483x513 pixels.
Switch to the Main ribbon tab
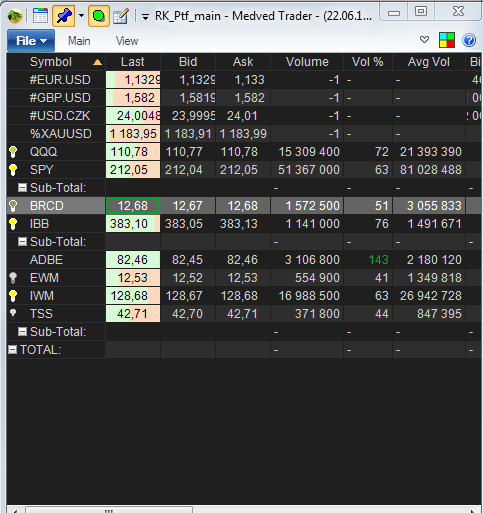pos(79,41)
